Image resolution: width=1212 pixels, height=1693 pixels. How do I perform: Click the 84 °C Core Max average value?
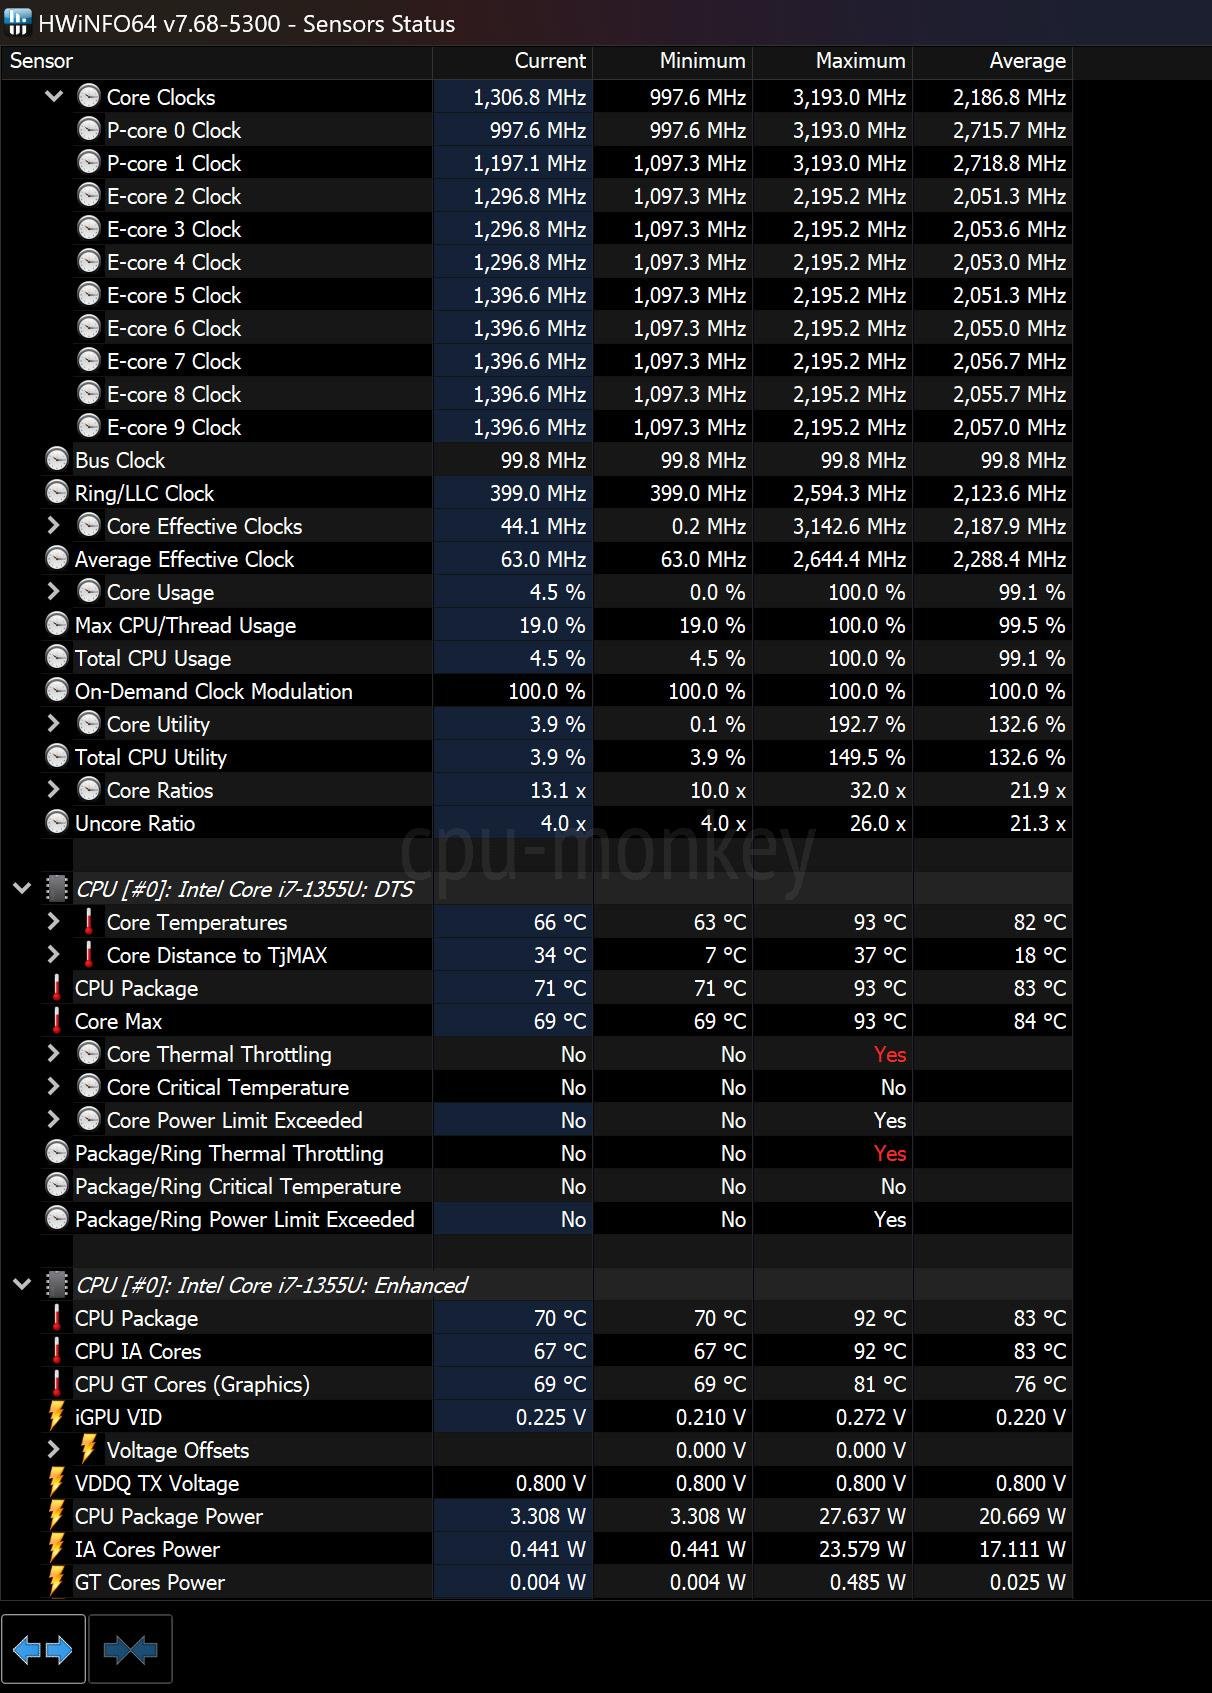[x=1040, y=1021]
